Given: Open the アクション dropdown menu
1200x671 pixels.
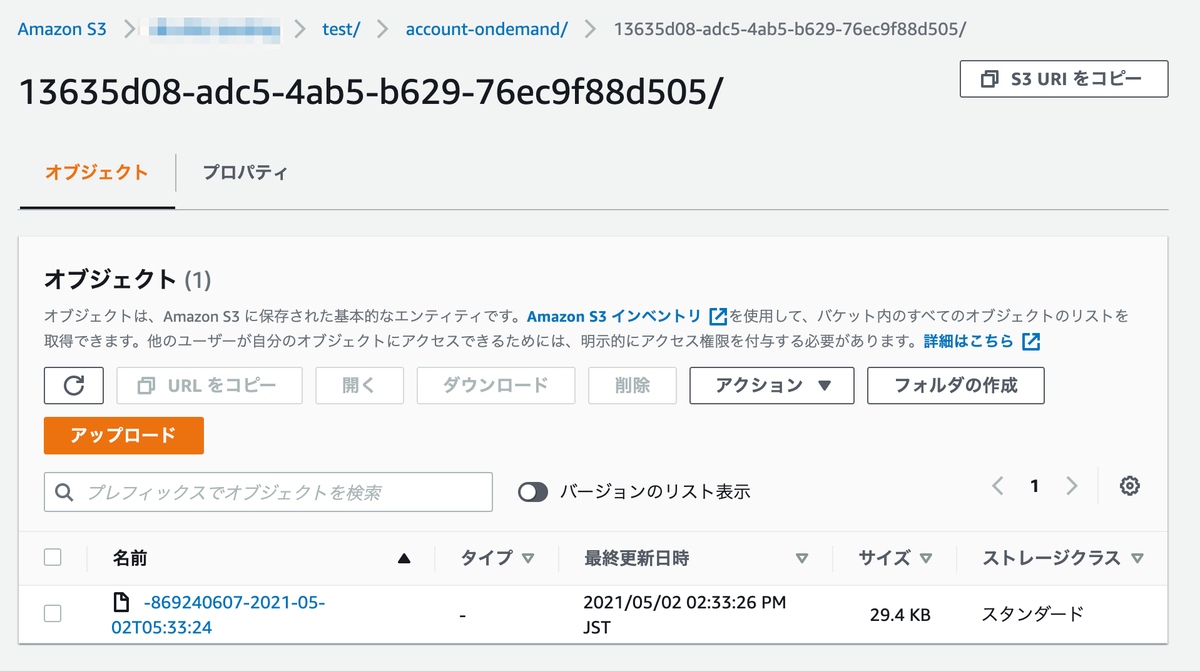Looking at the screenshot, I should click(x=772, y=385).
